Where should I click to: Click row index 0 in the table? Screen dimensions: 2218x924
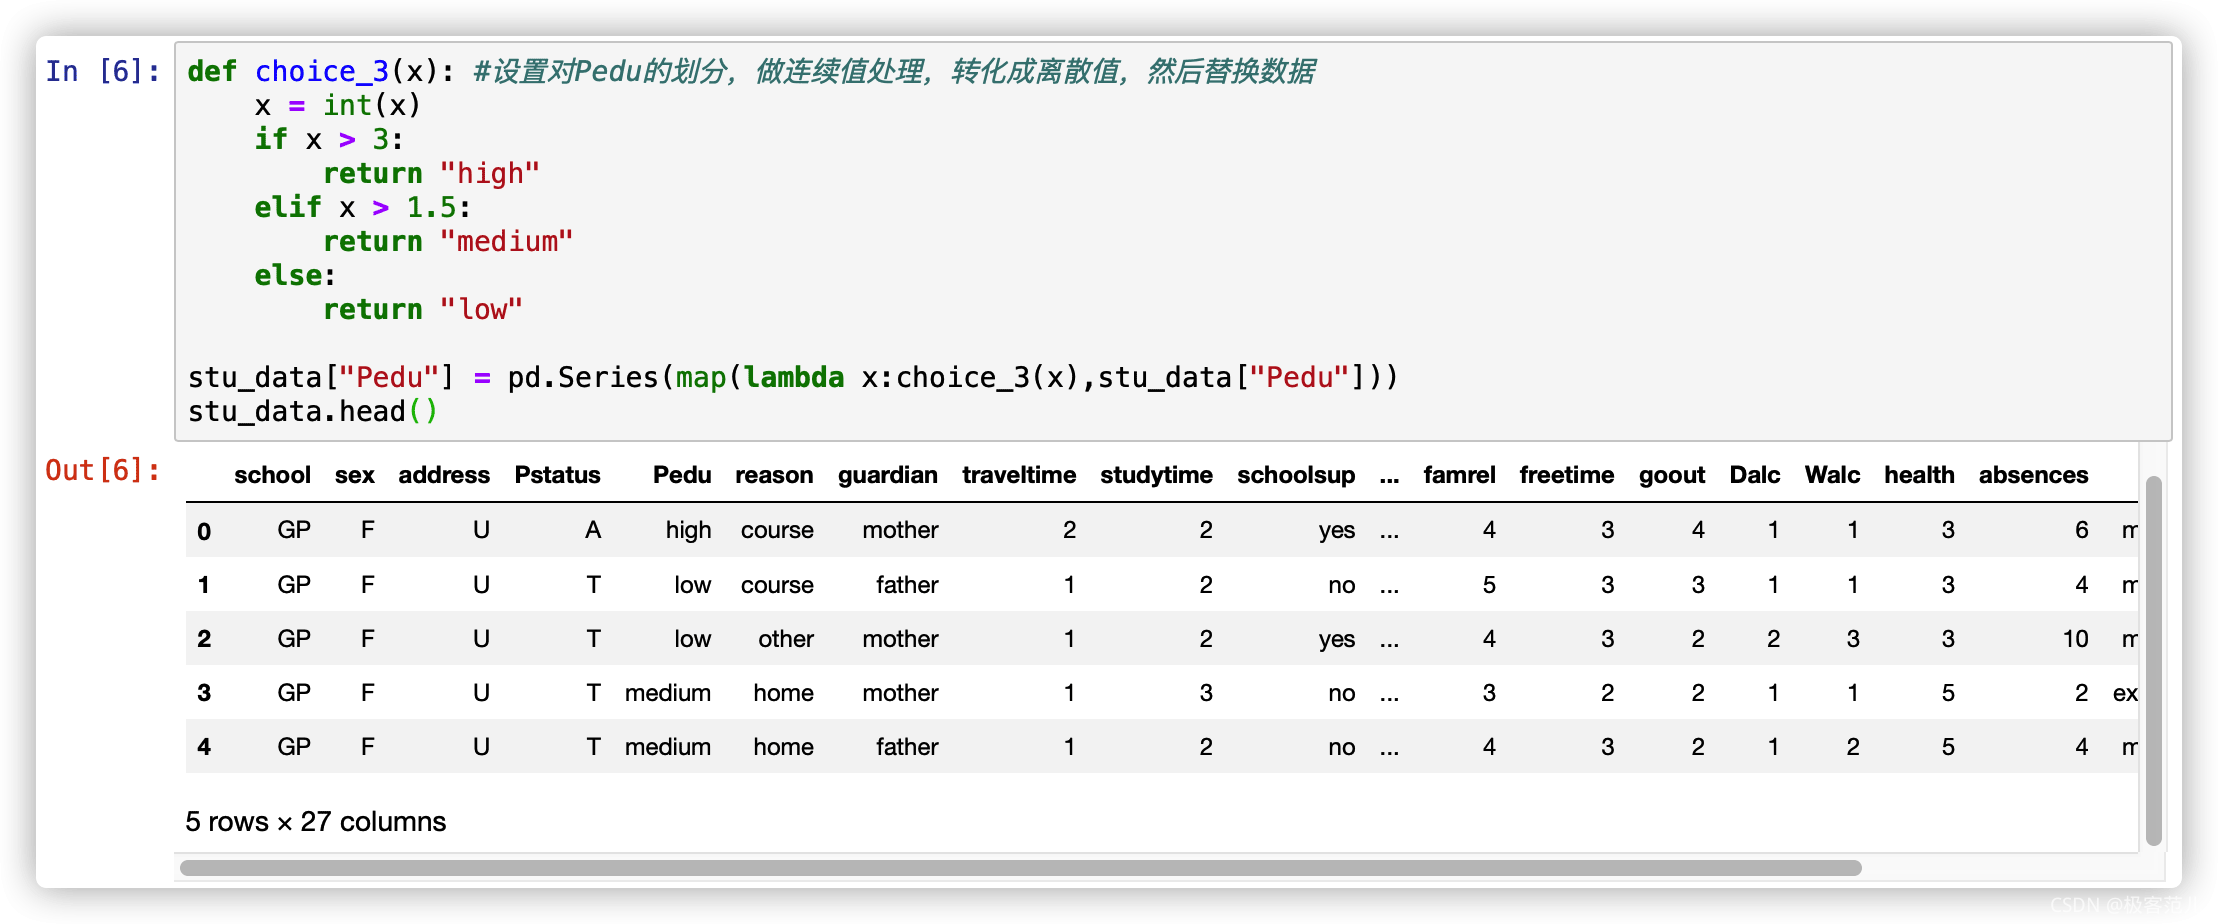pyautogui.click(x=204, y=531)
